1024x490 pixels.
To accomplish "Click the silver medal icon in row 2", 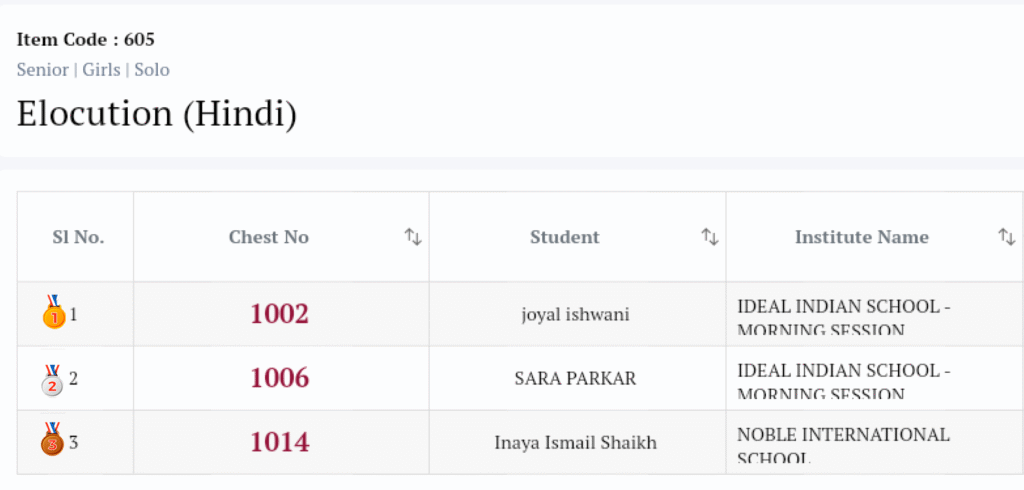I will pos(53,378).
